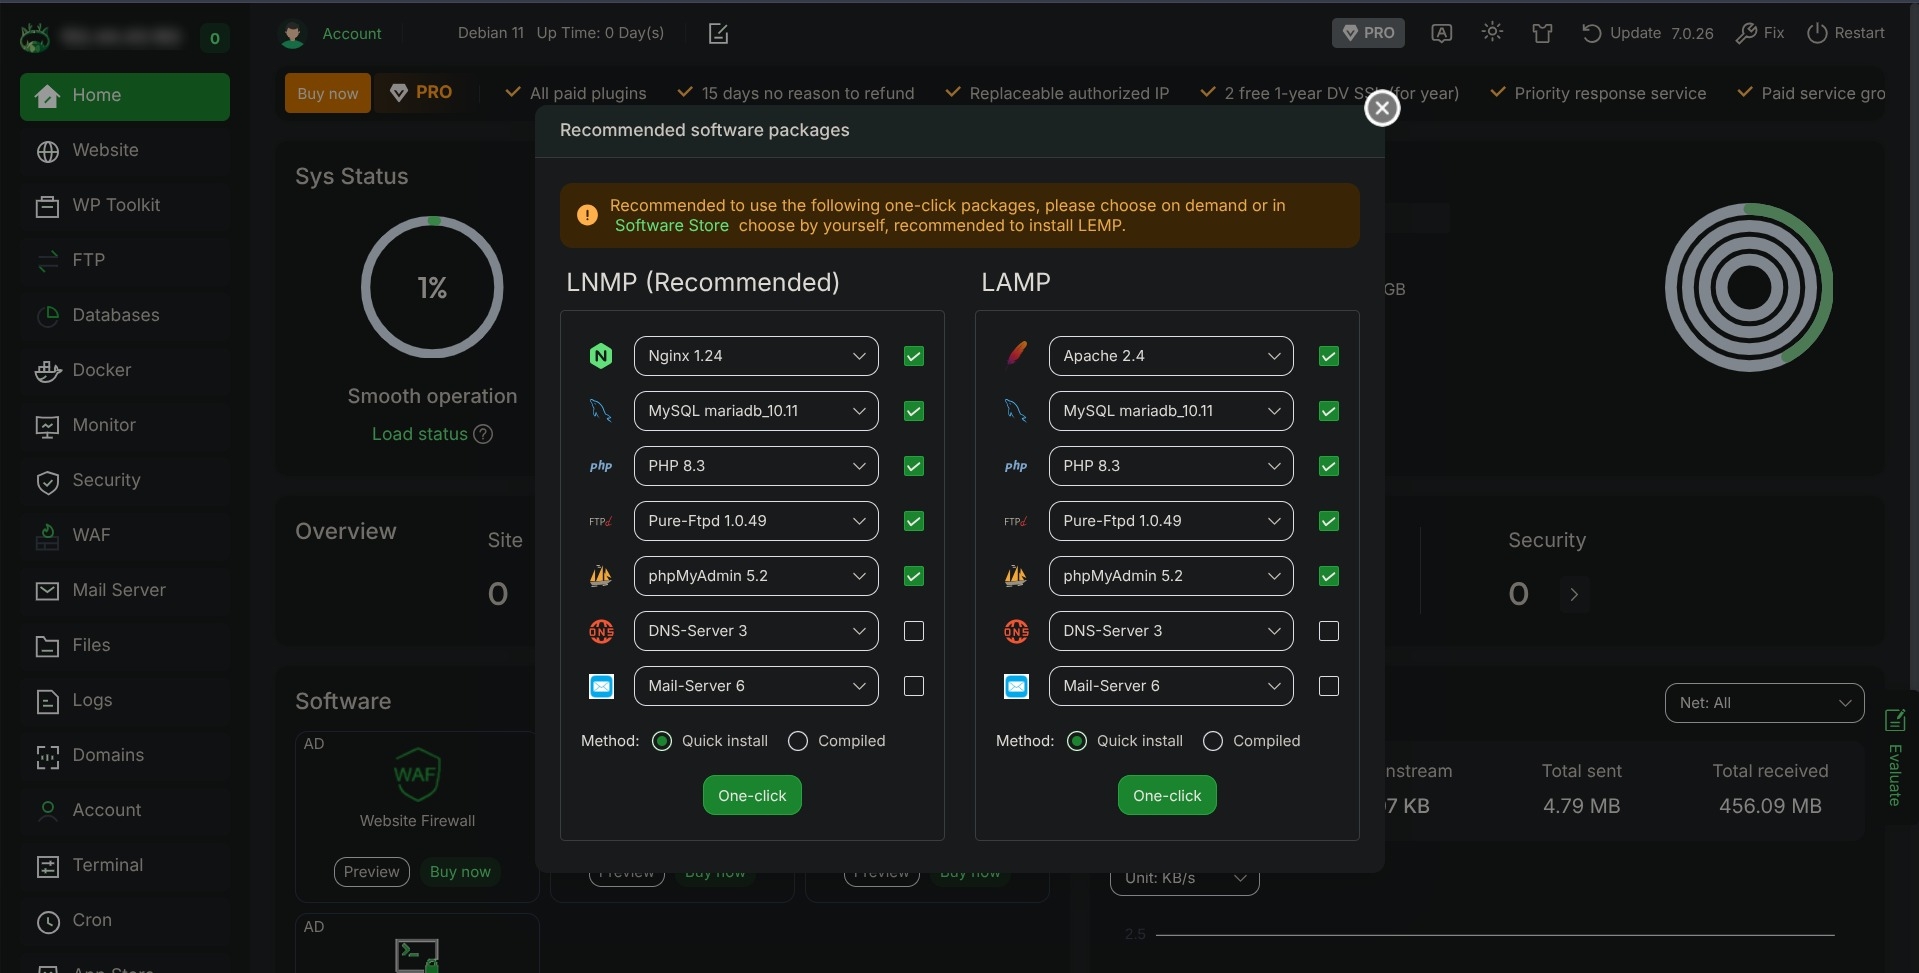Click the Fix wrench icon

coord(1746,33)
